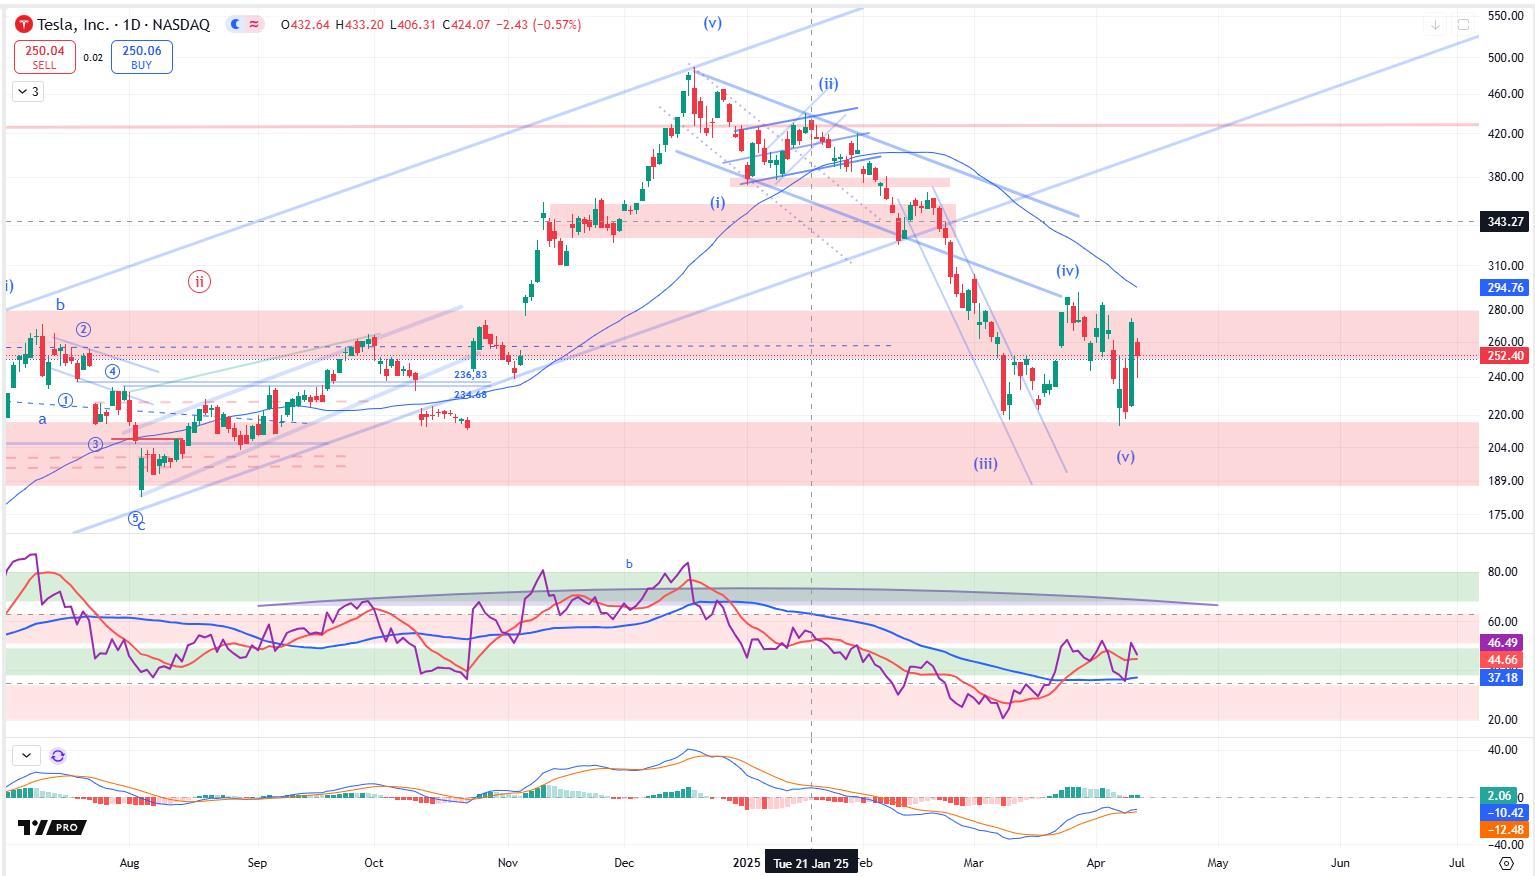Viewport: 1535px width, 876px height.
Task: Click the purple refresh icon in MACD pane
Action: (x=58, y=756)
